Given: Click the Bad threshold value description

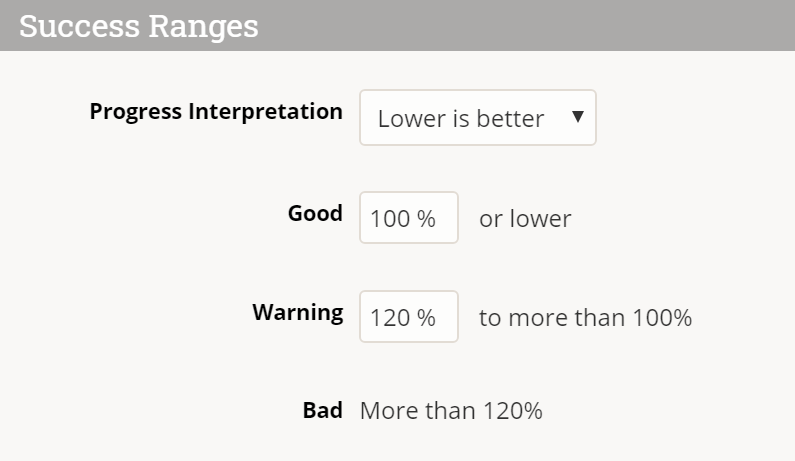Looking at the screenshot, I should click(x=451, y=410).
